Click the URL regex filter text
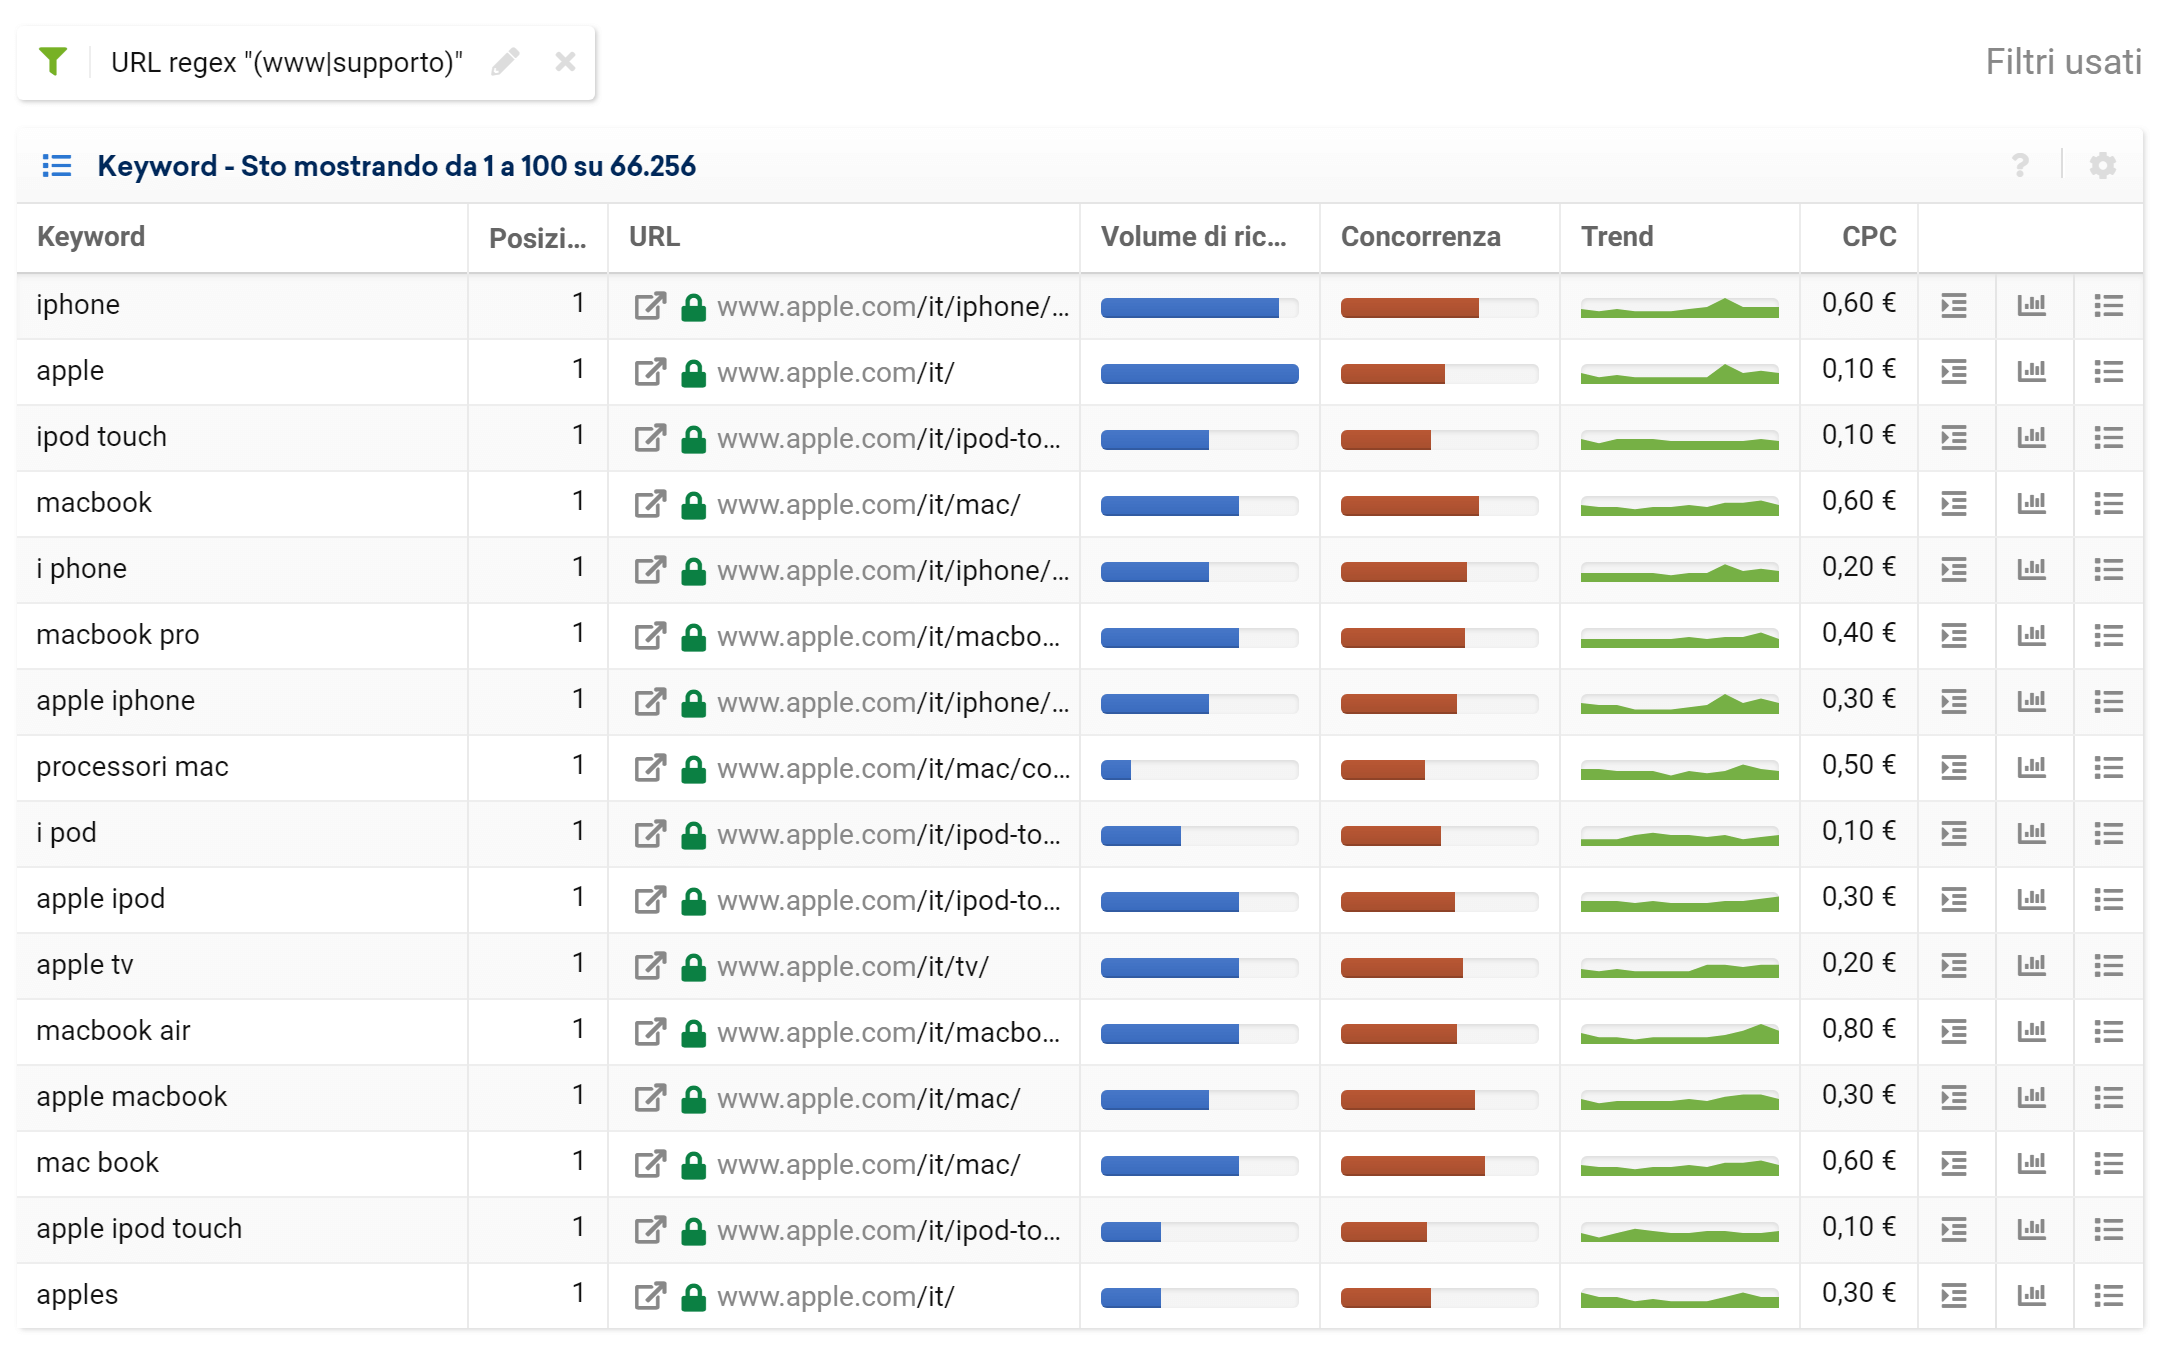The image size is (2174, 1350). coord(287,62)
